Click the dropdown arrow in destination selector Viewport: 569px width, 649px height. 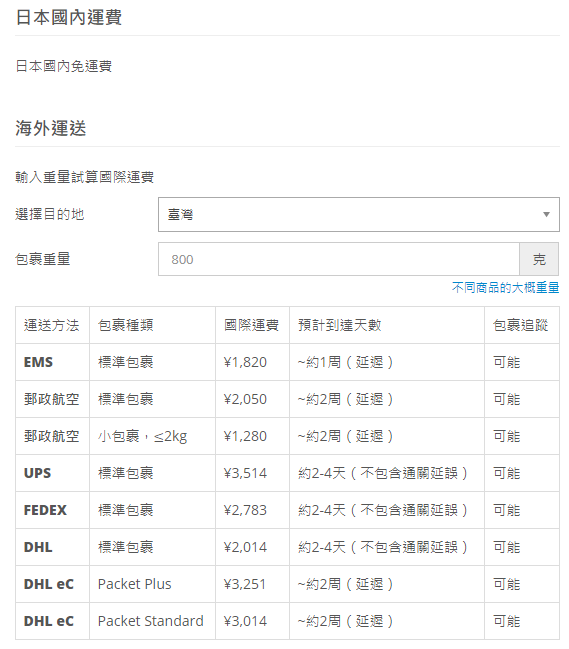click(x=546, y=214)
